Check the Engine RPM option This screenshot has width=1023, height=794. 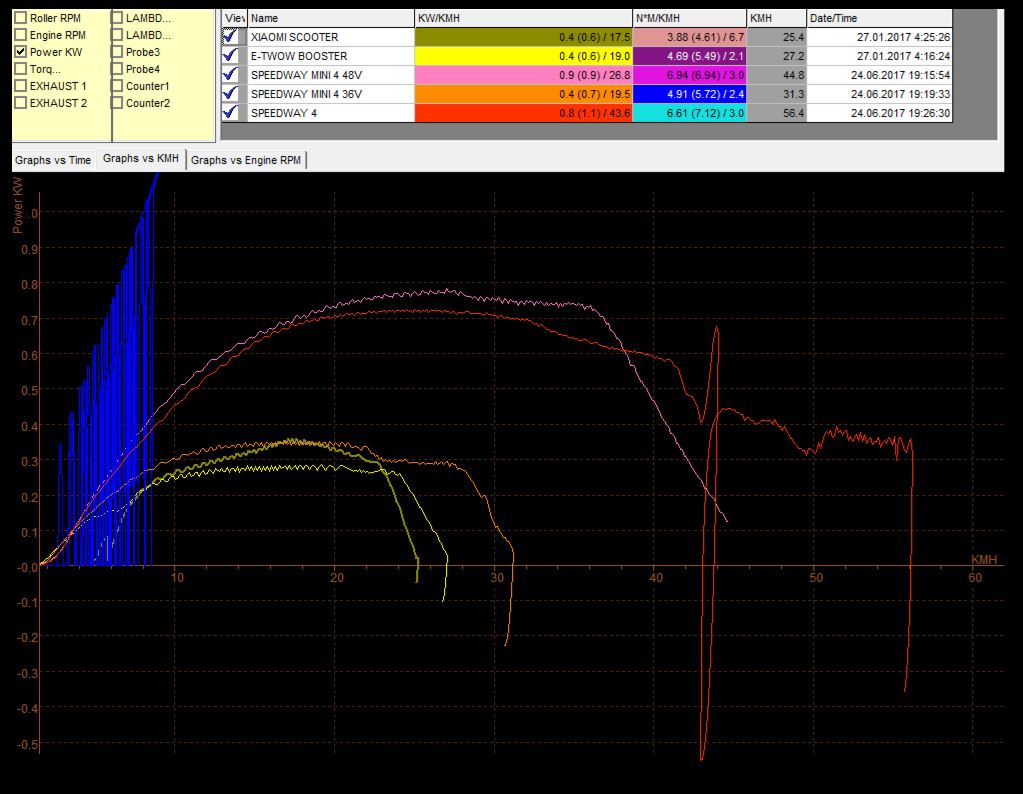(21, 35)
